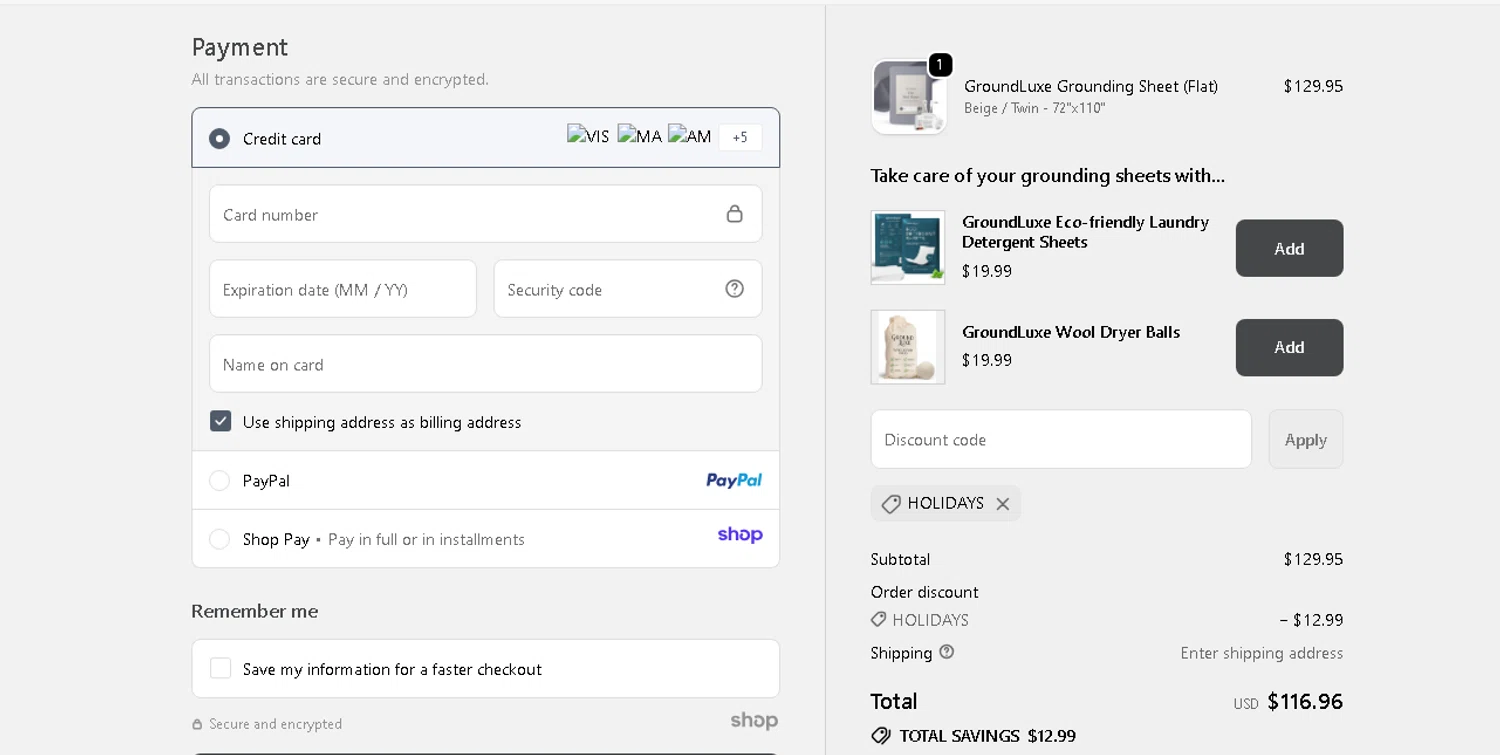
Task: Click the purple Shop logo beside Shop Pay
Action: 740,535
